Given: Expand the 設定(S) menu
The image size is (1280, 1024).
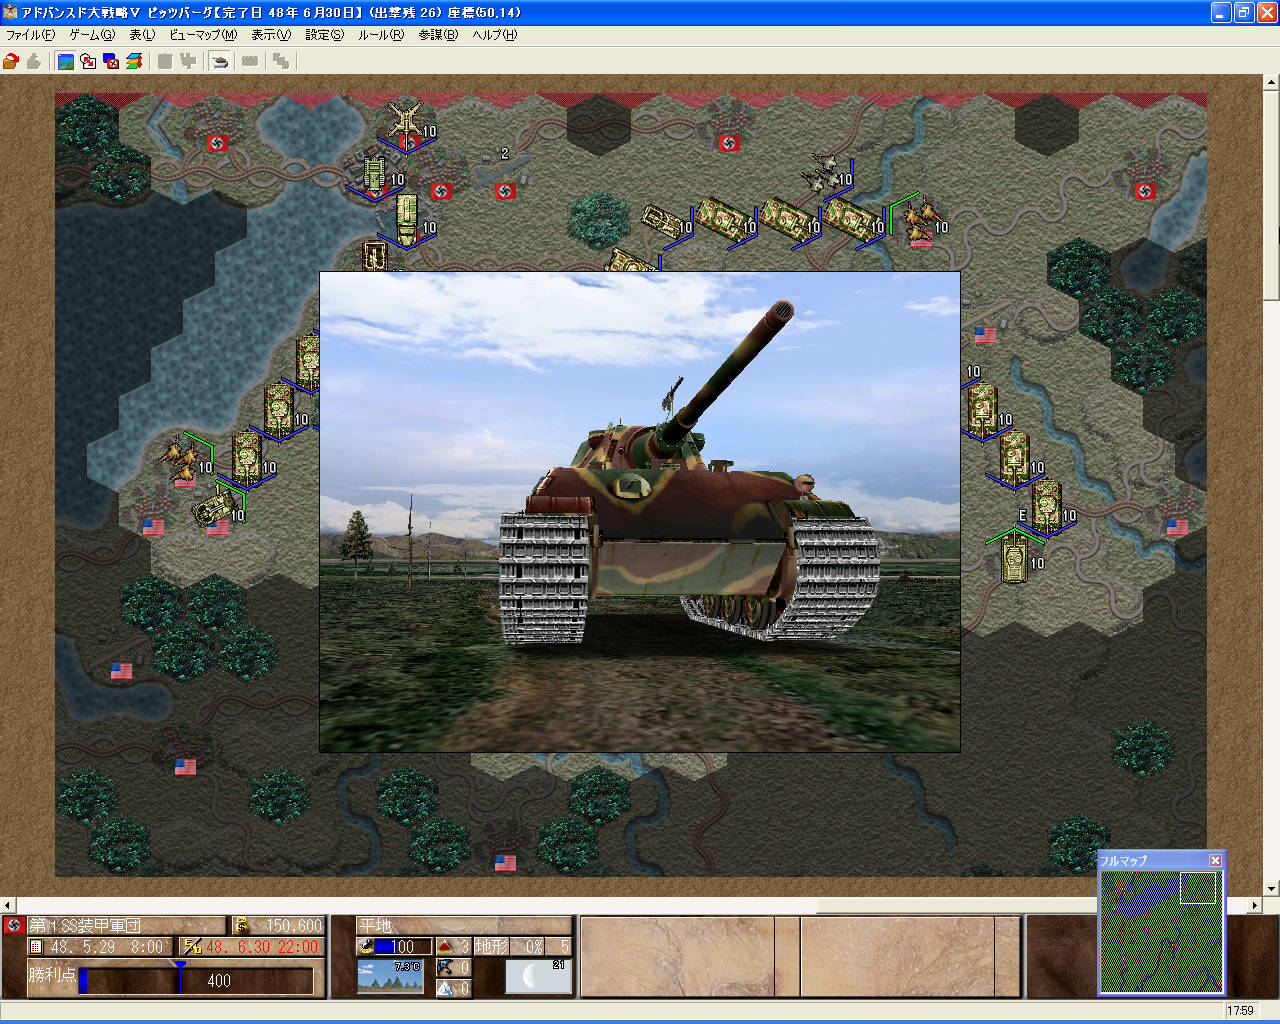Looking at the screenshot, I should (324, 35).
